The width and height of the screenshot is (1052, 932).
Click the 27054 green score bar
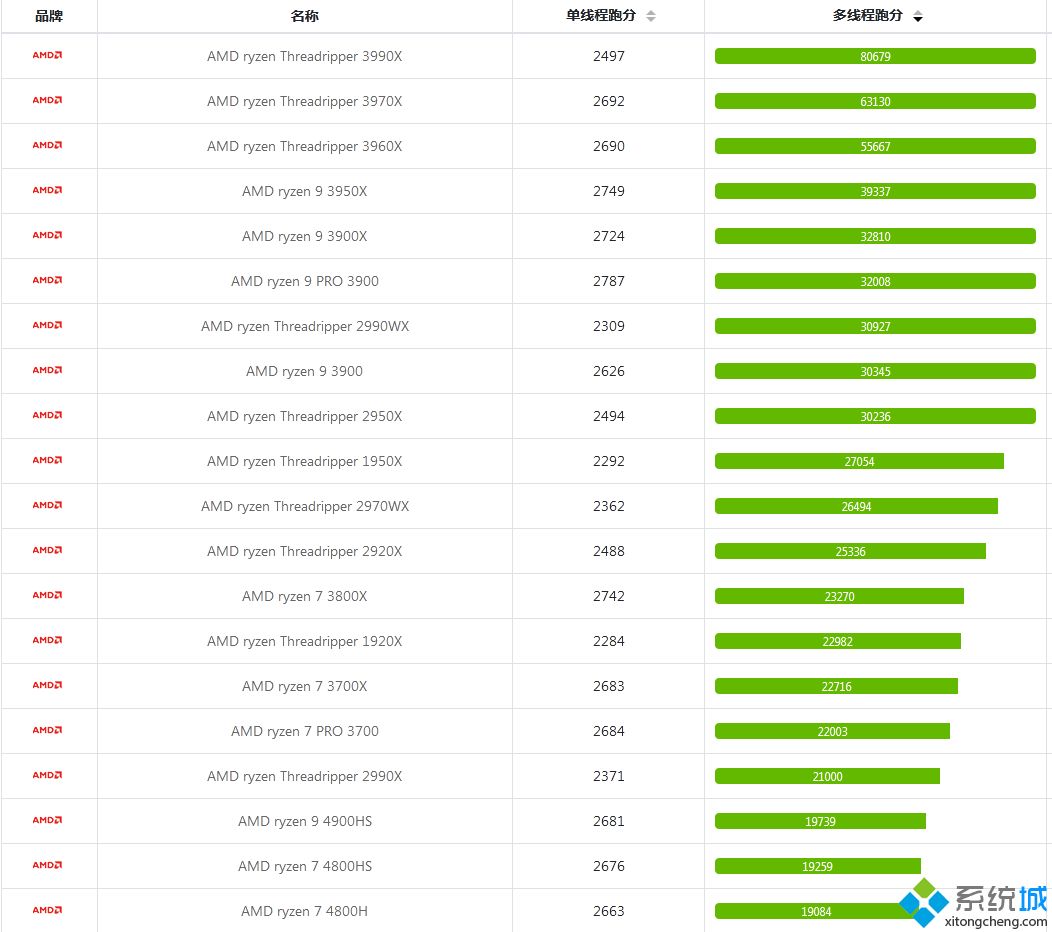pos(859,461)
